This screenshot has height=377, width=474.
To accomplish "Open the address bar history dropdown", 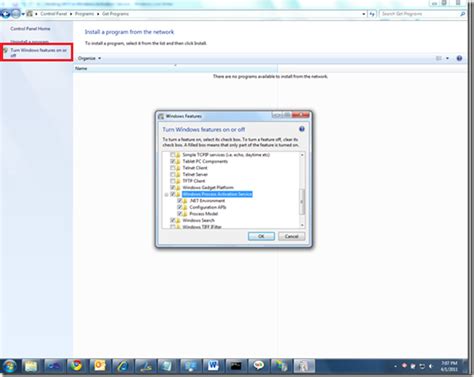I will point(364,14).
